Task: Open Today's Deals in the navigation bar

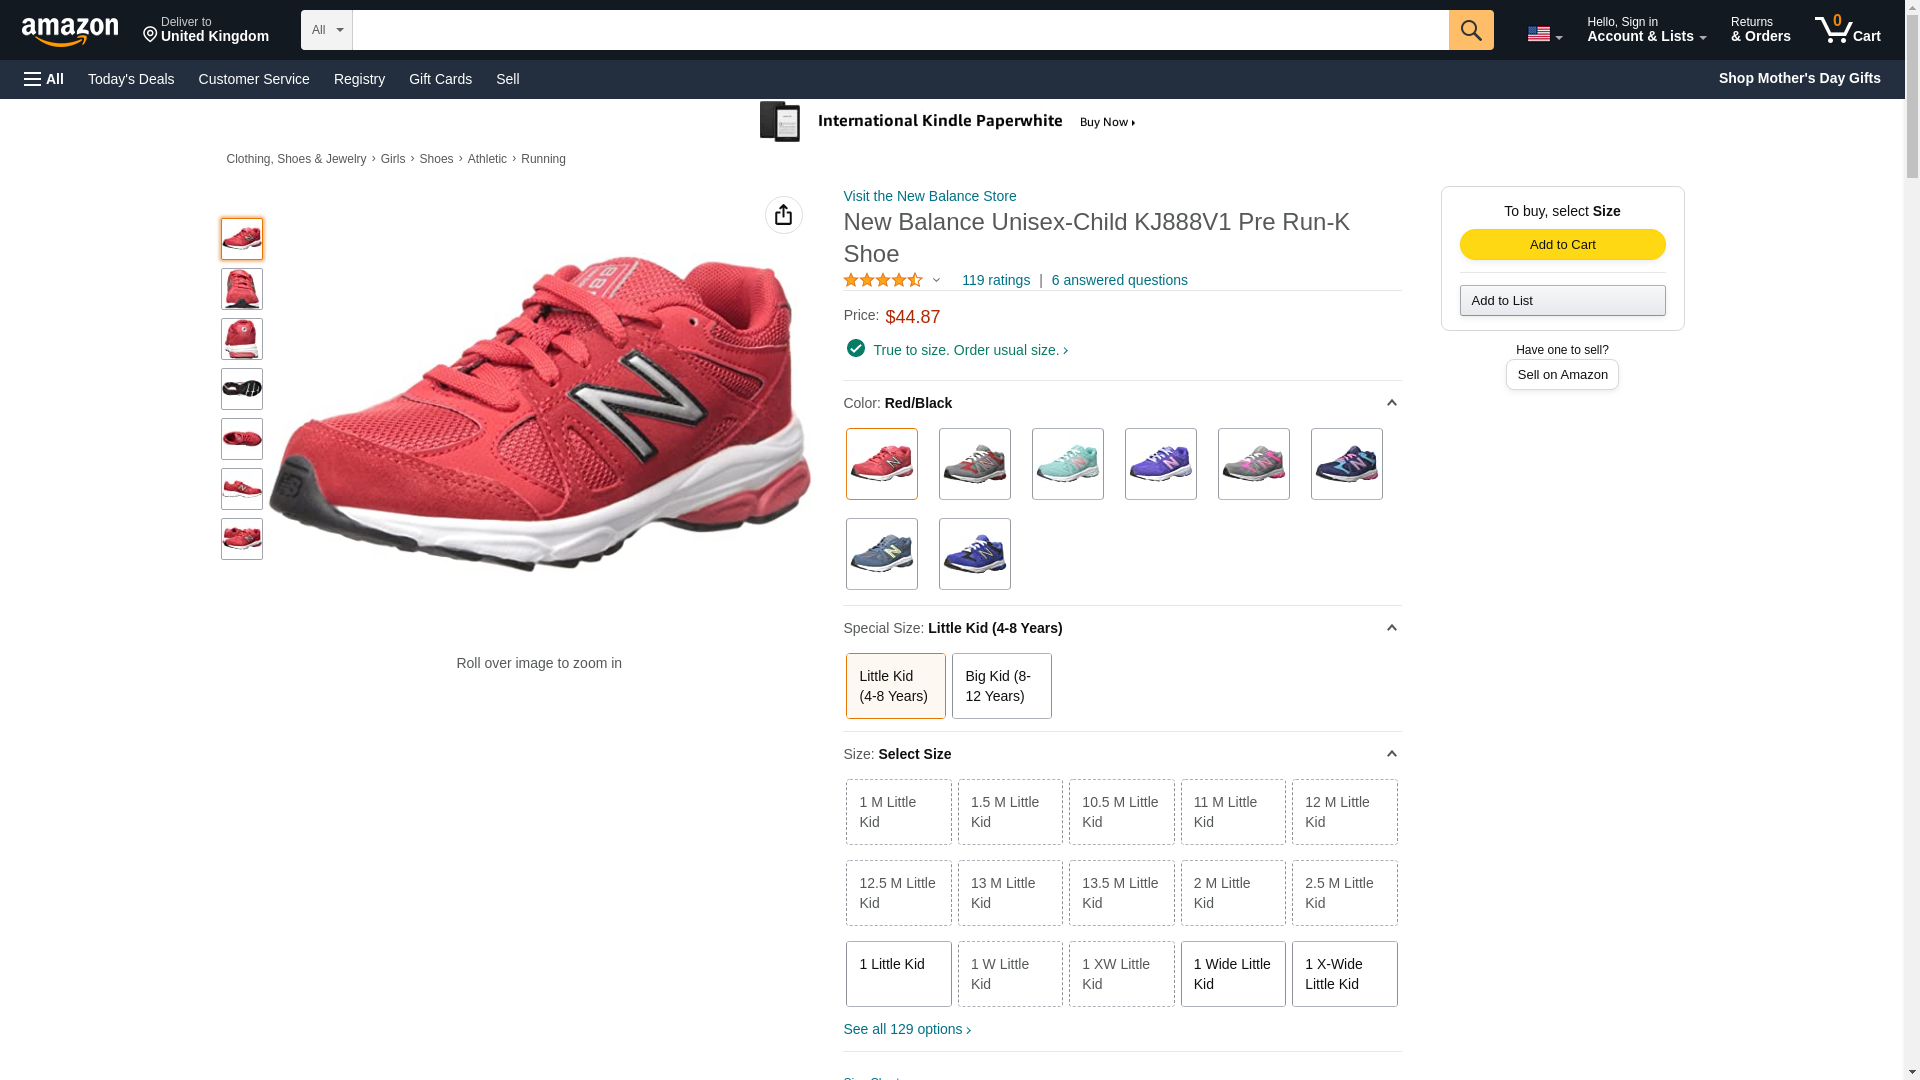Action: [131, 79]
